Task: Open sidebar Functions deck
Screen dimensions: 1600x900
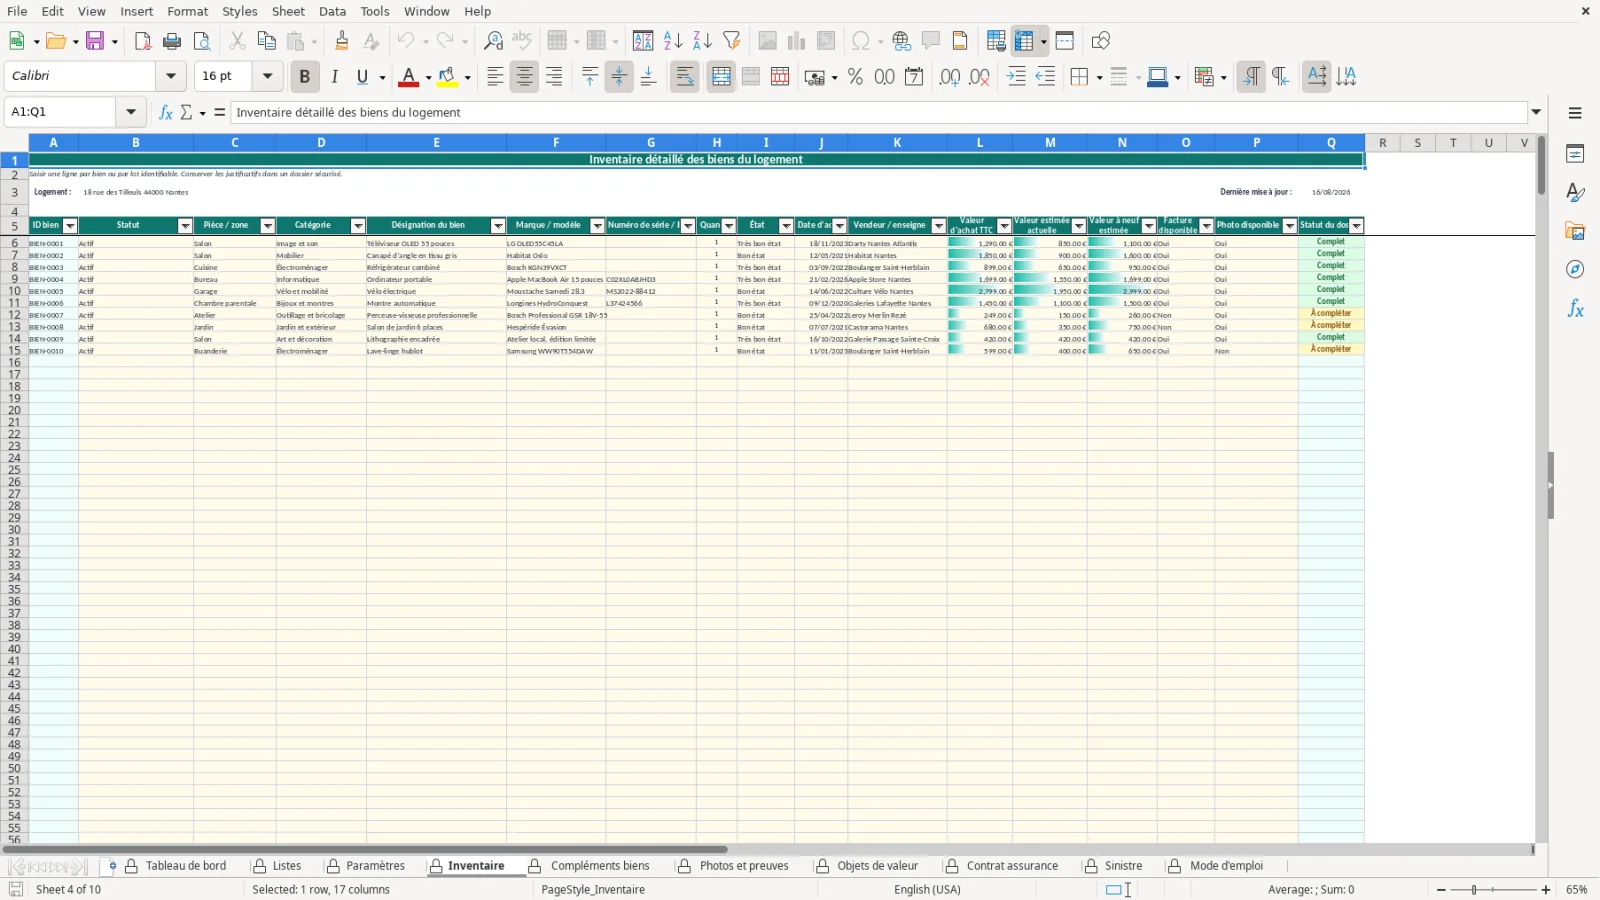Action: [1575, 309]
